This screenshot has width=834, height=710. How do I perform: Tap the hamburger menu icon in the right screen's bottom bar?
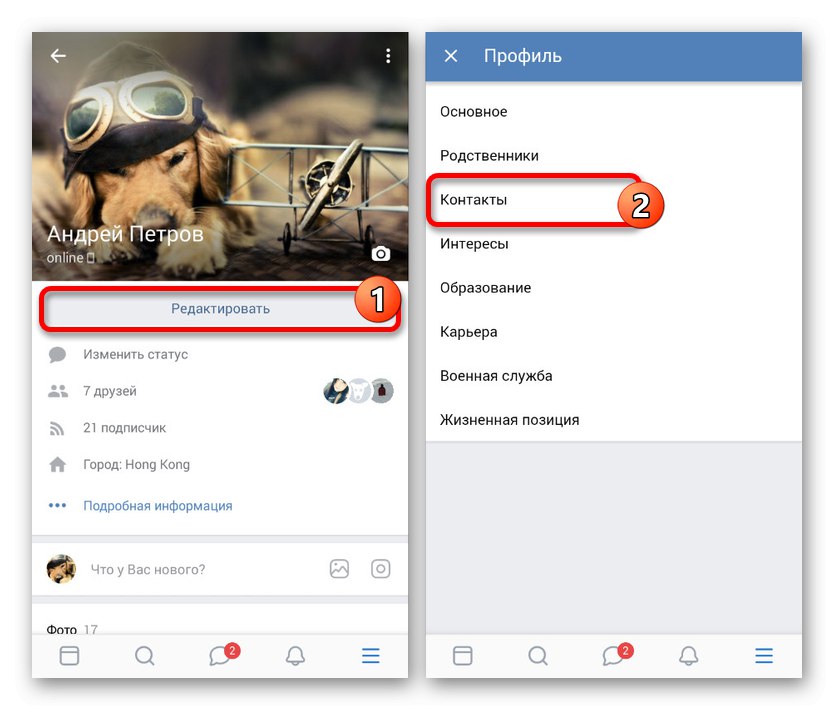(764, 656)
